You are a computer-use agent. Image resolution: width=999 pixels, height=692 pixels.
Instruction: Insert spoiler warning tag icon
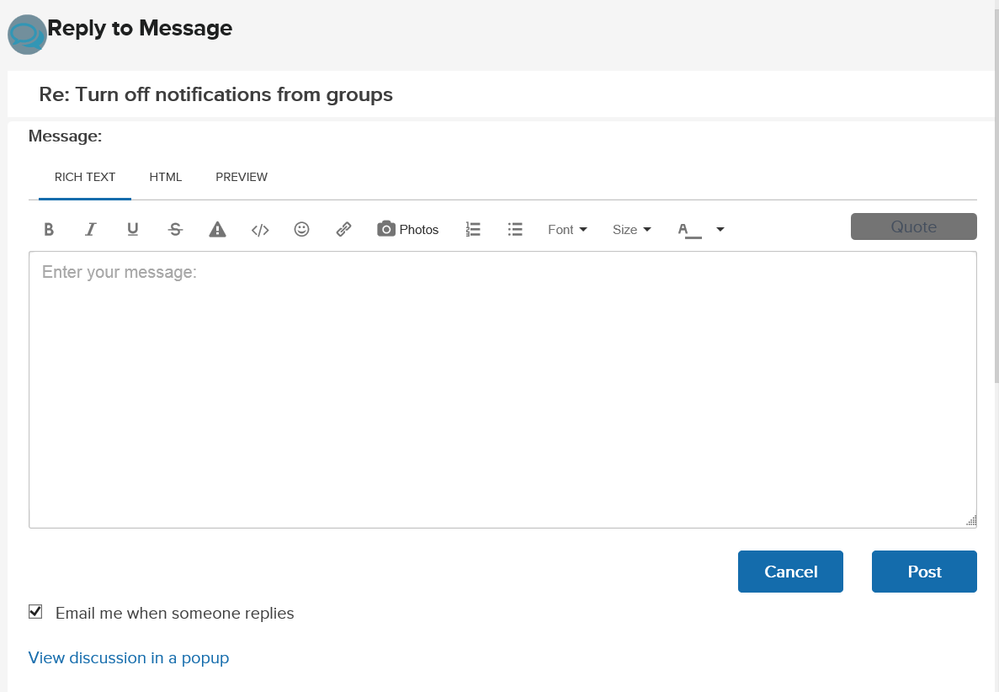[x=217, y=229]
